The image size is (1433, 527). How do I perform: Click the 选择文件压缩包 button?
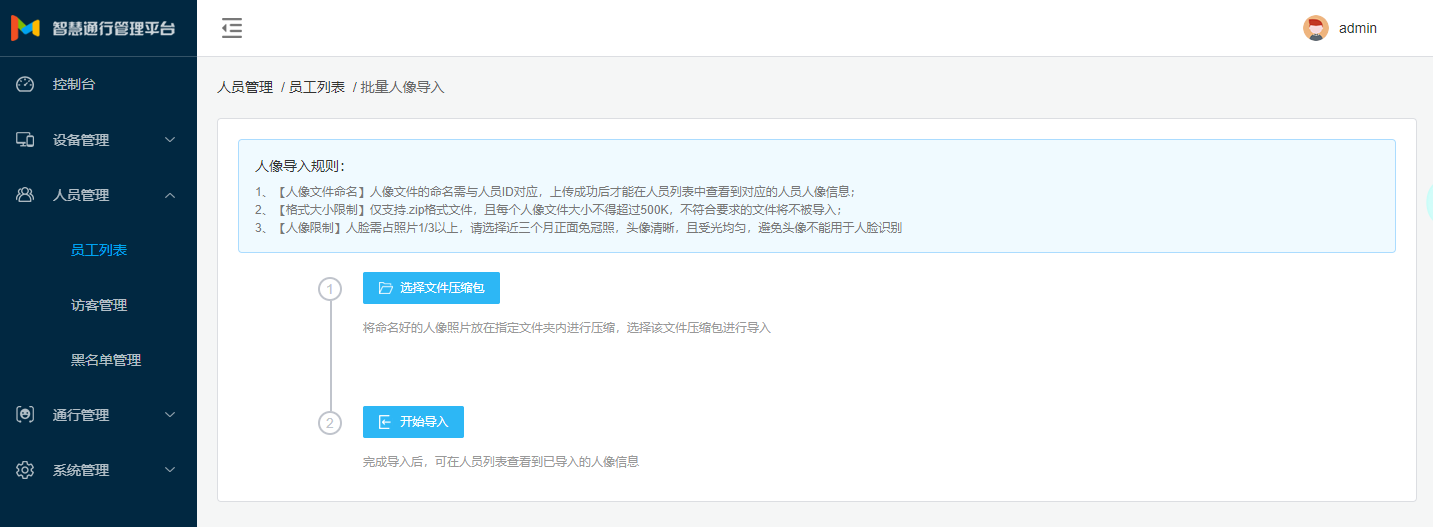point(431,288)
